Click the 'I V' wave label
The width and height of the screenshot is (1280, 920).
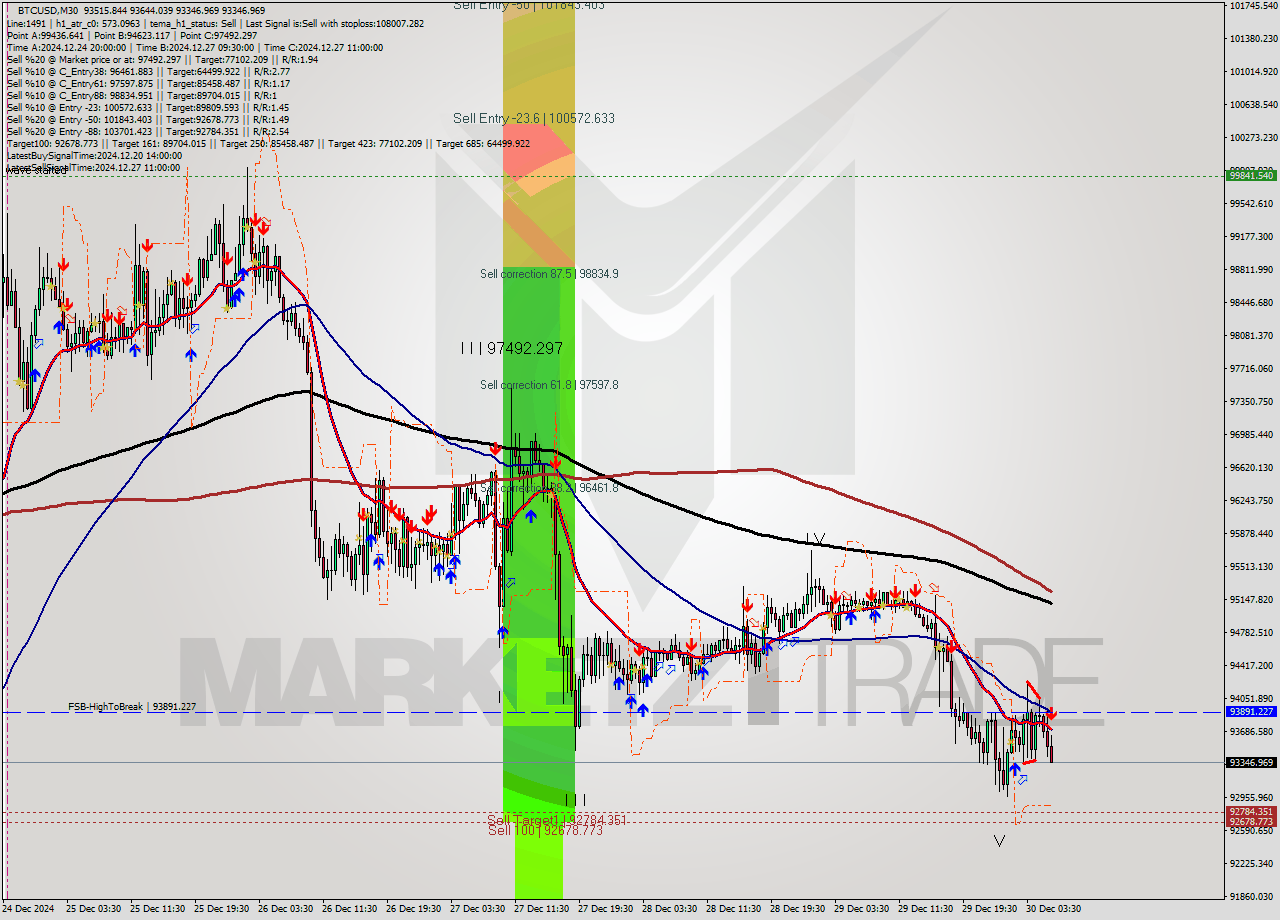tap(815, 540)
